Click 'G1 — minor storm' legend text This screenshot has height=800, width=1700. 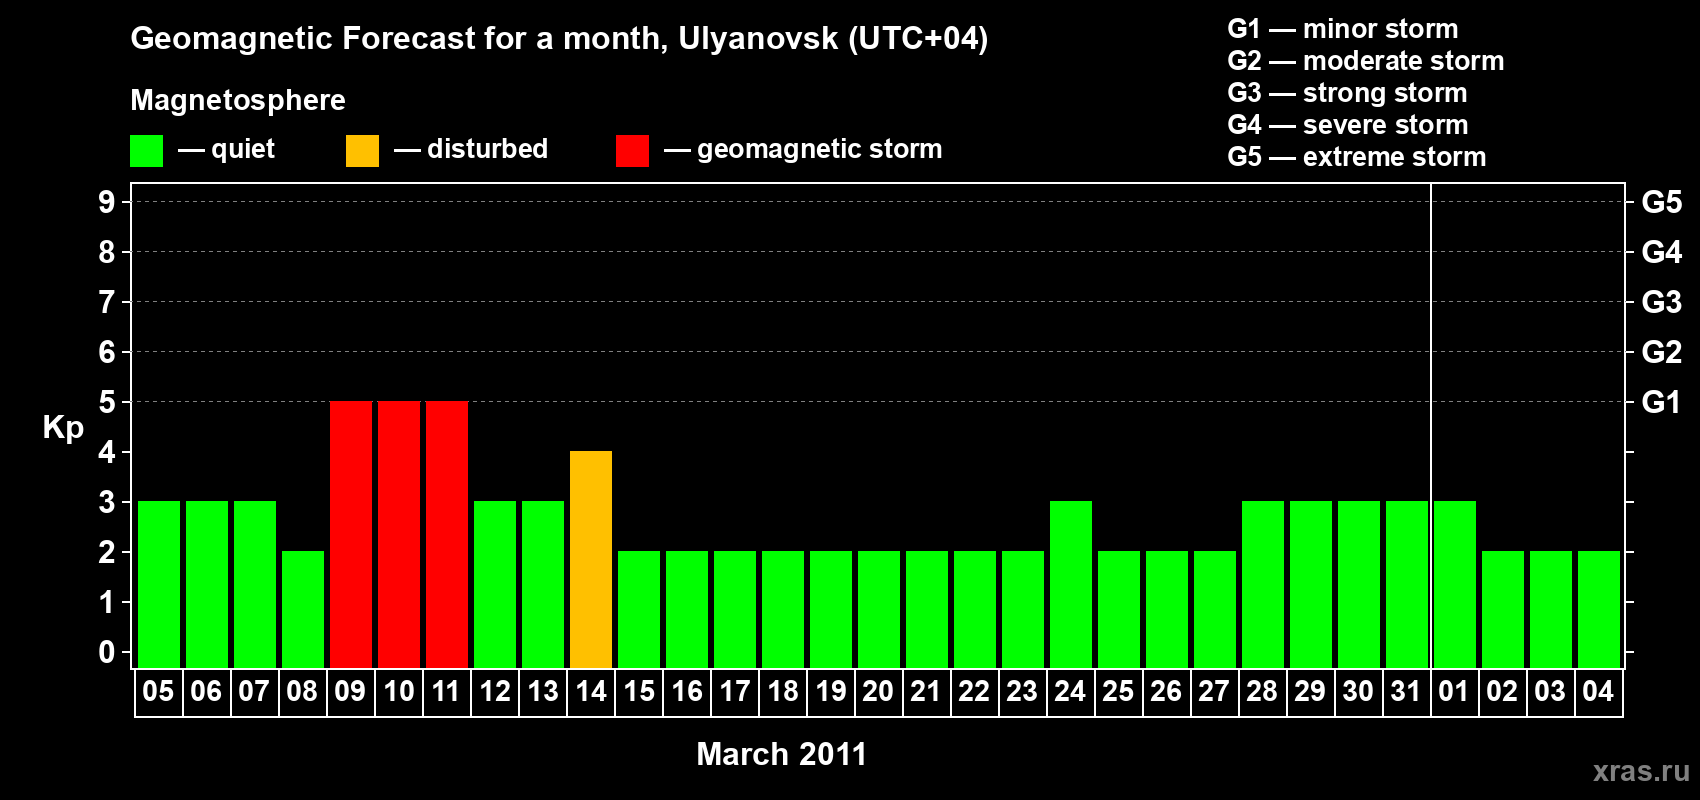tap(1343, 29)
